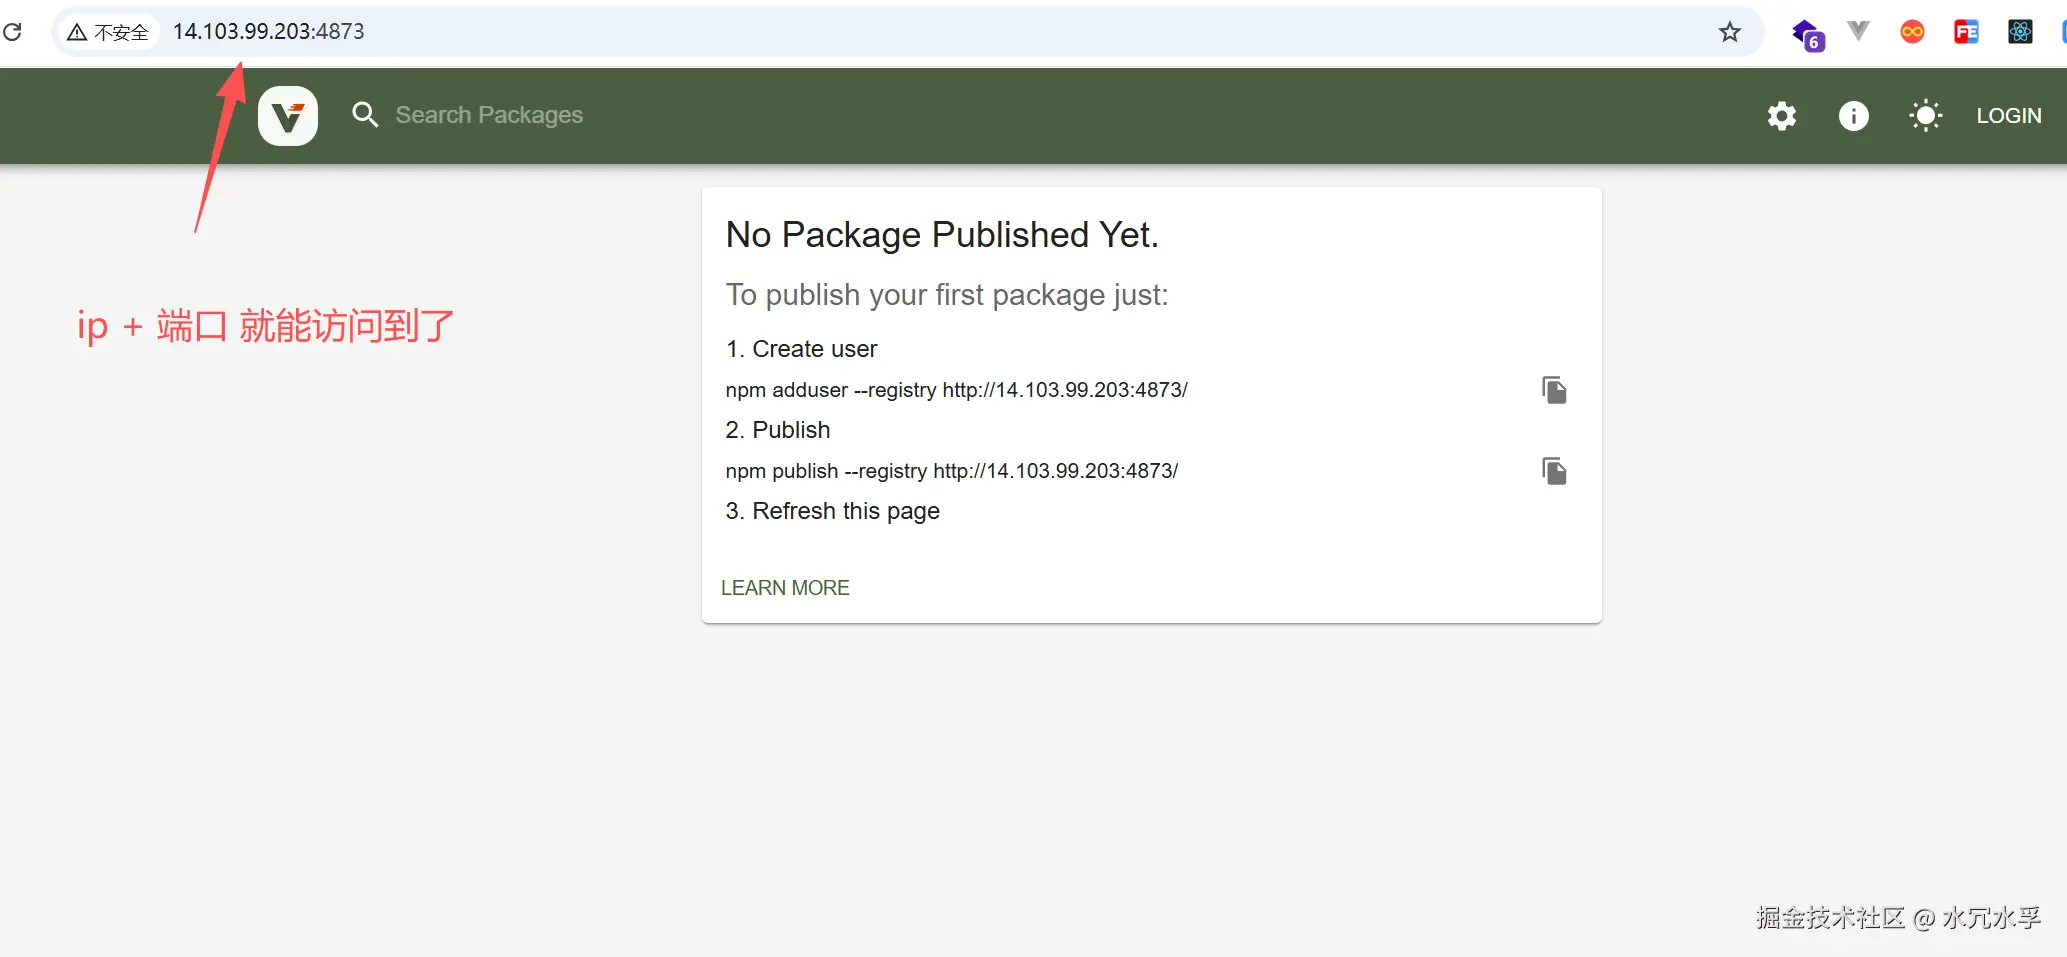Toggle light/dark theme sun icon
2067x957 pixels.
(x=1926, y=116)
